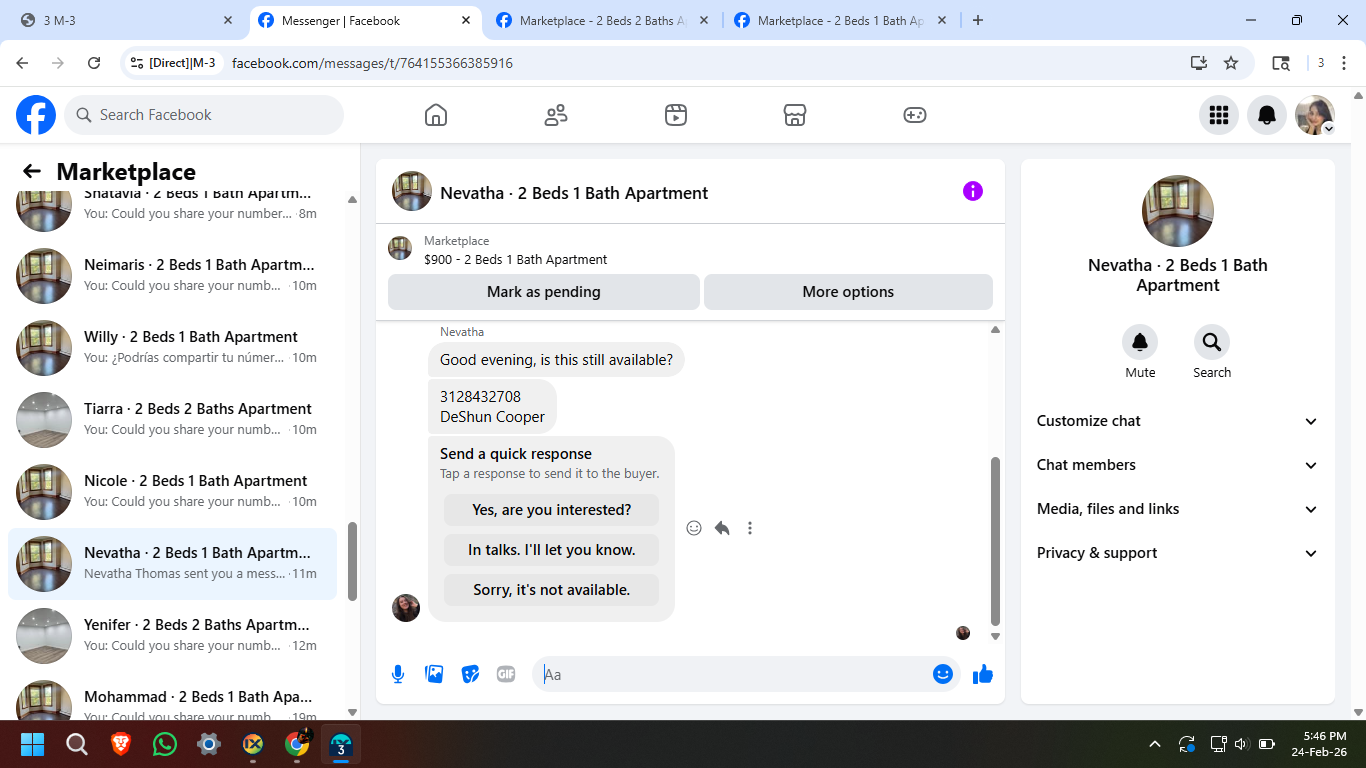Open the notifications bell in header
This screenshot has height=768, width=1366.
coord(1267,115)
